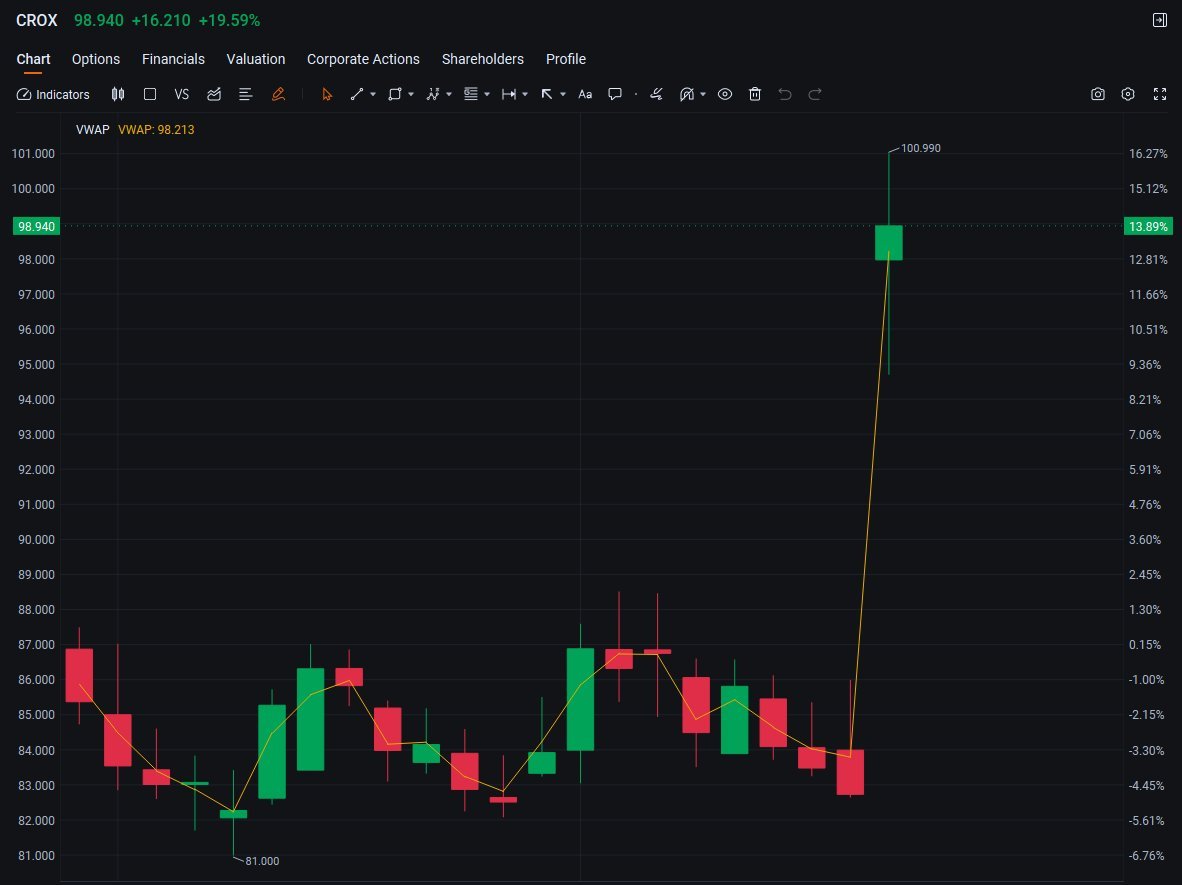Expand the pattern tools dropdown arrow
This screenshot has width=1182, height=885.
tap(449, 94)
